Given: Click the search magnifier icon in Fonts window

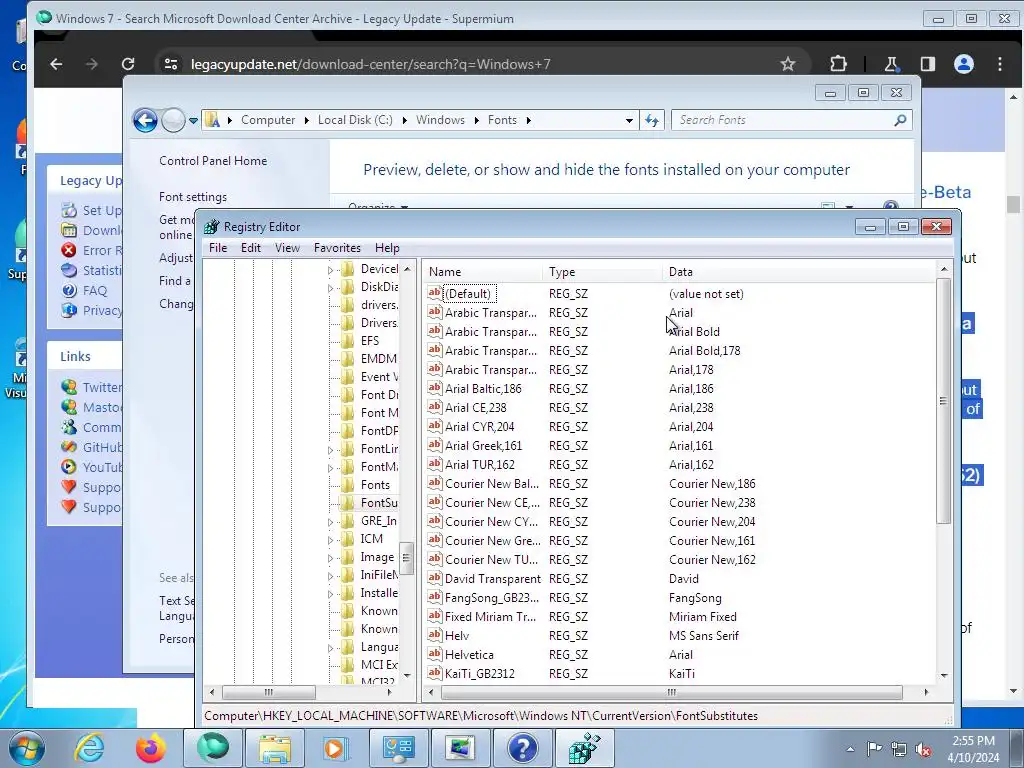Looking at the screenshot, I should click(x=900, y=120).
